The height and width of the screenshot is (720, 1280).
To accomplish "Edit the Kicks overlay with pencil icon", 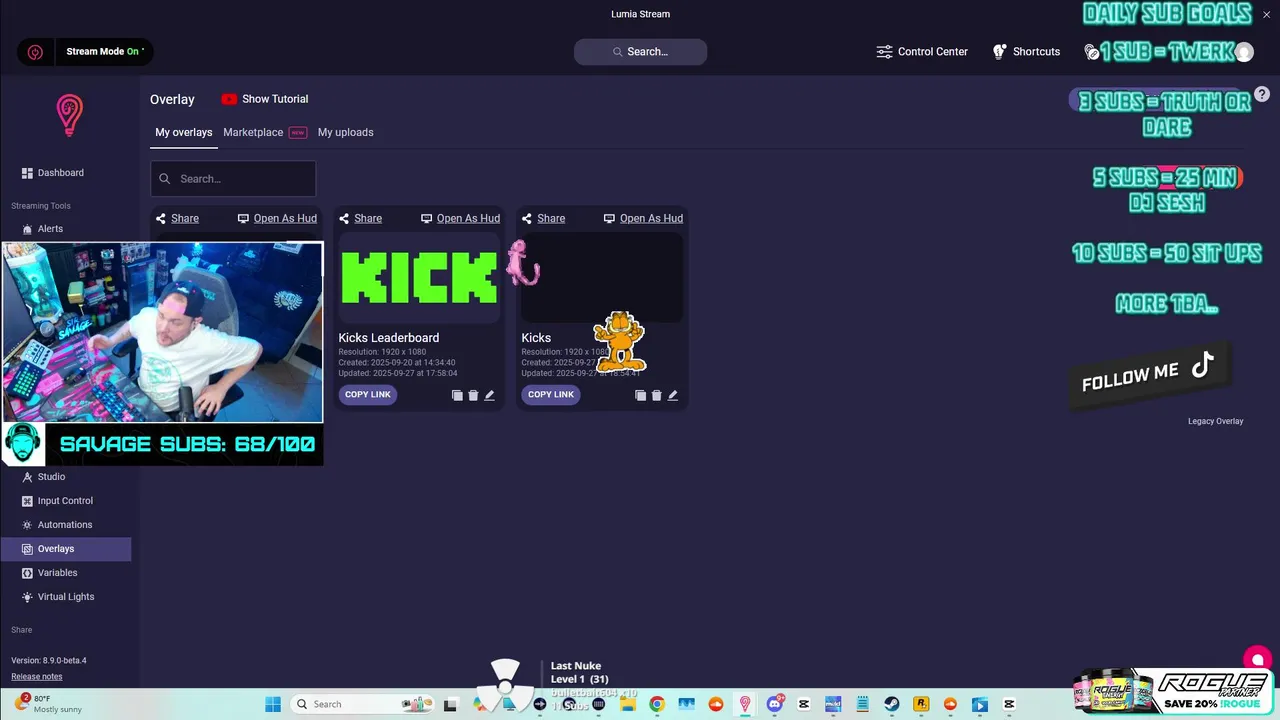I will click(x=672, y=395).
